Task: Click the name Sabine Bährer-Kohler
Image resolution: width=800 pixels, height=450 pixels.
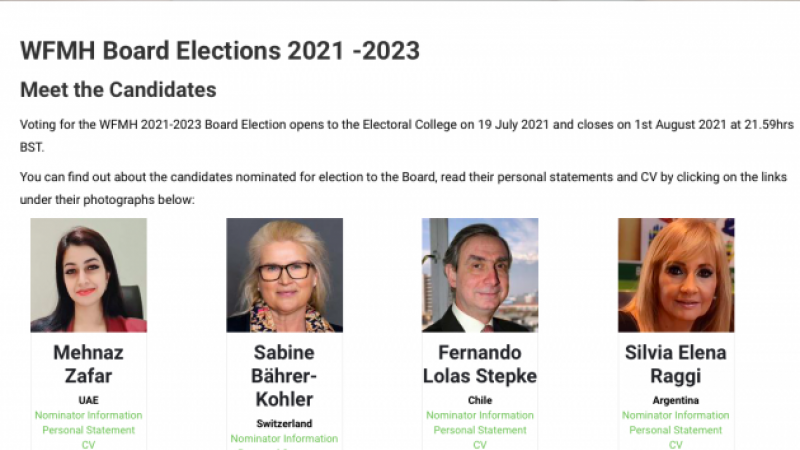Action: (284, 376)
